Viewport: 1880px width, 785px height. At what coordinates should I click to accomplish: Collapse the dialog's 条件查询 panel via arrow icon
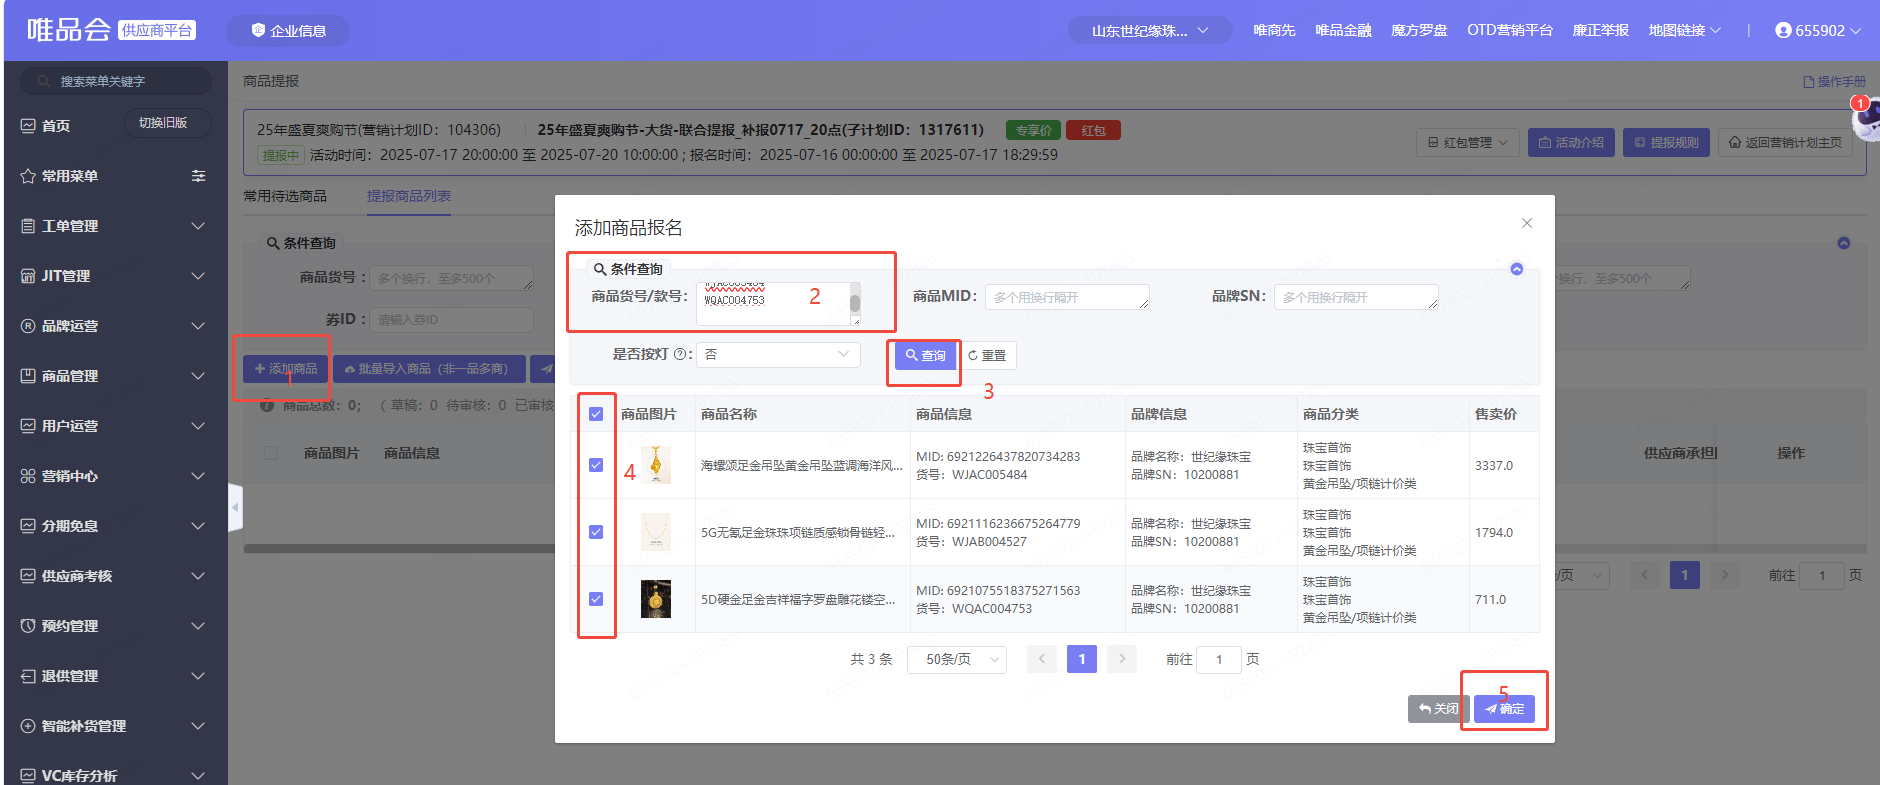point(1516,269)
